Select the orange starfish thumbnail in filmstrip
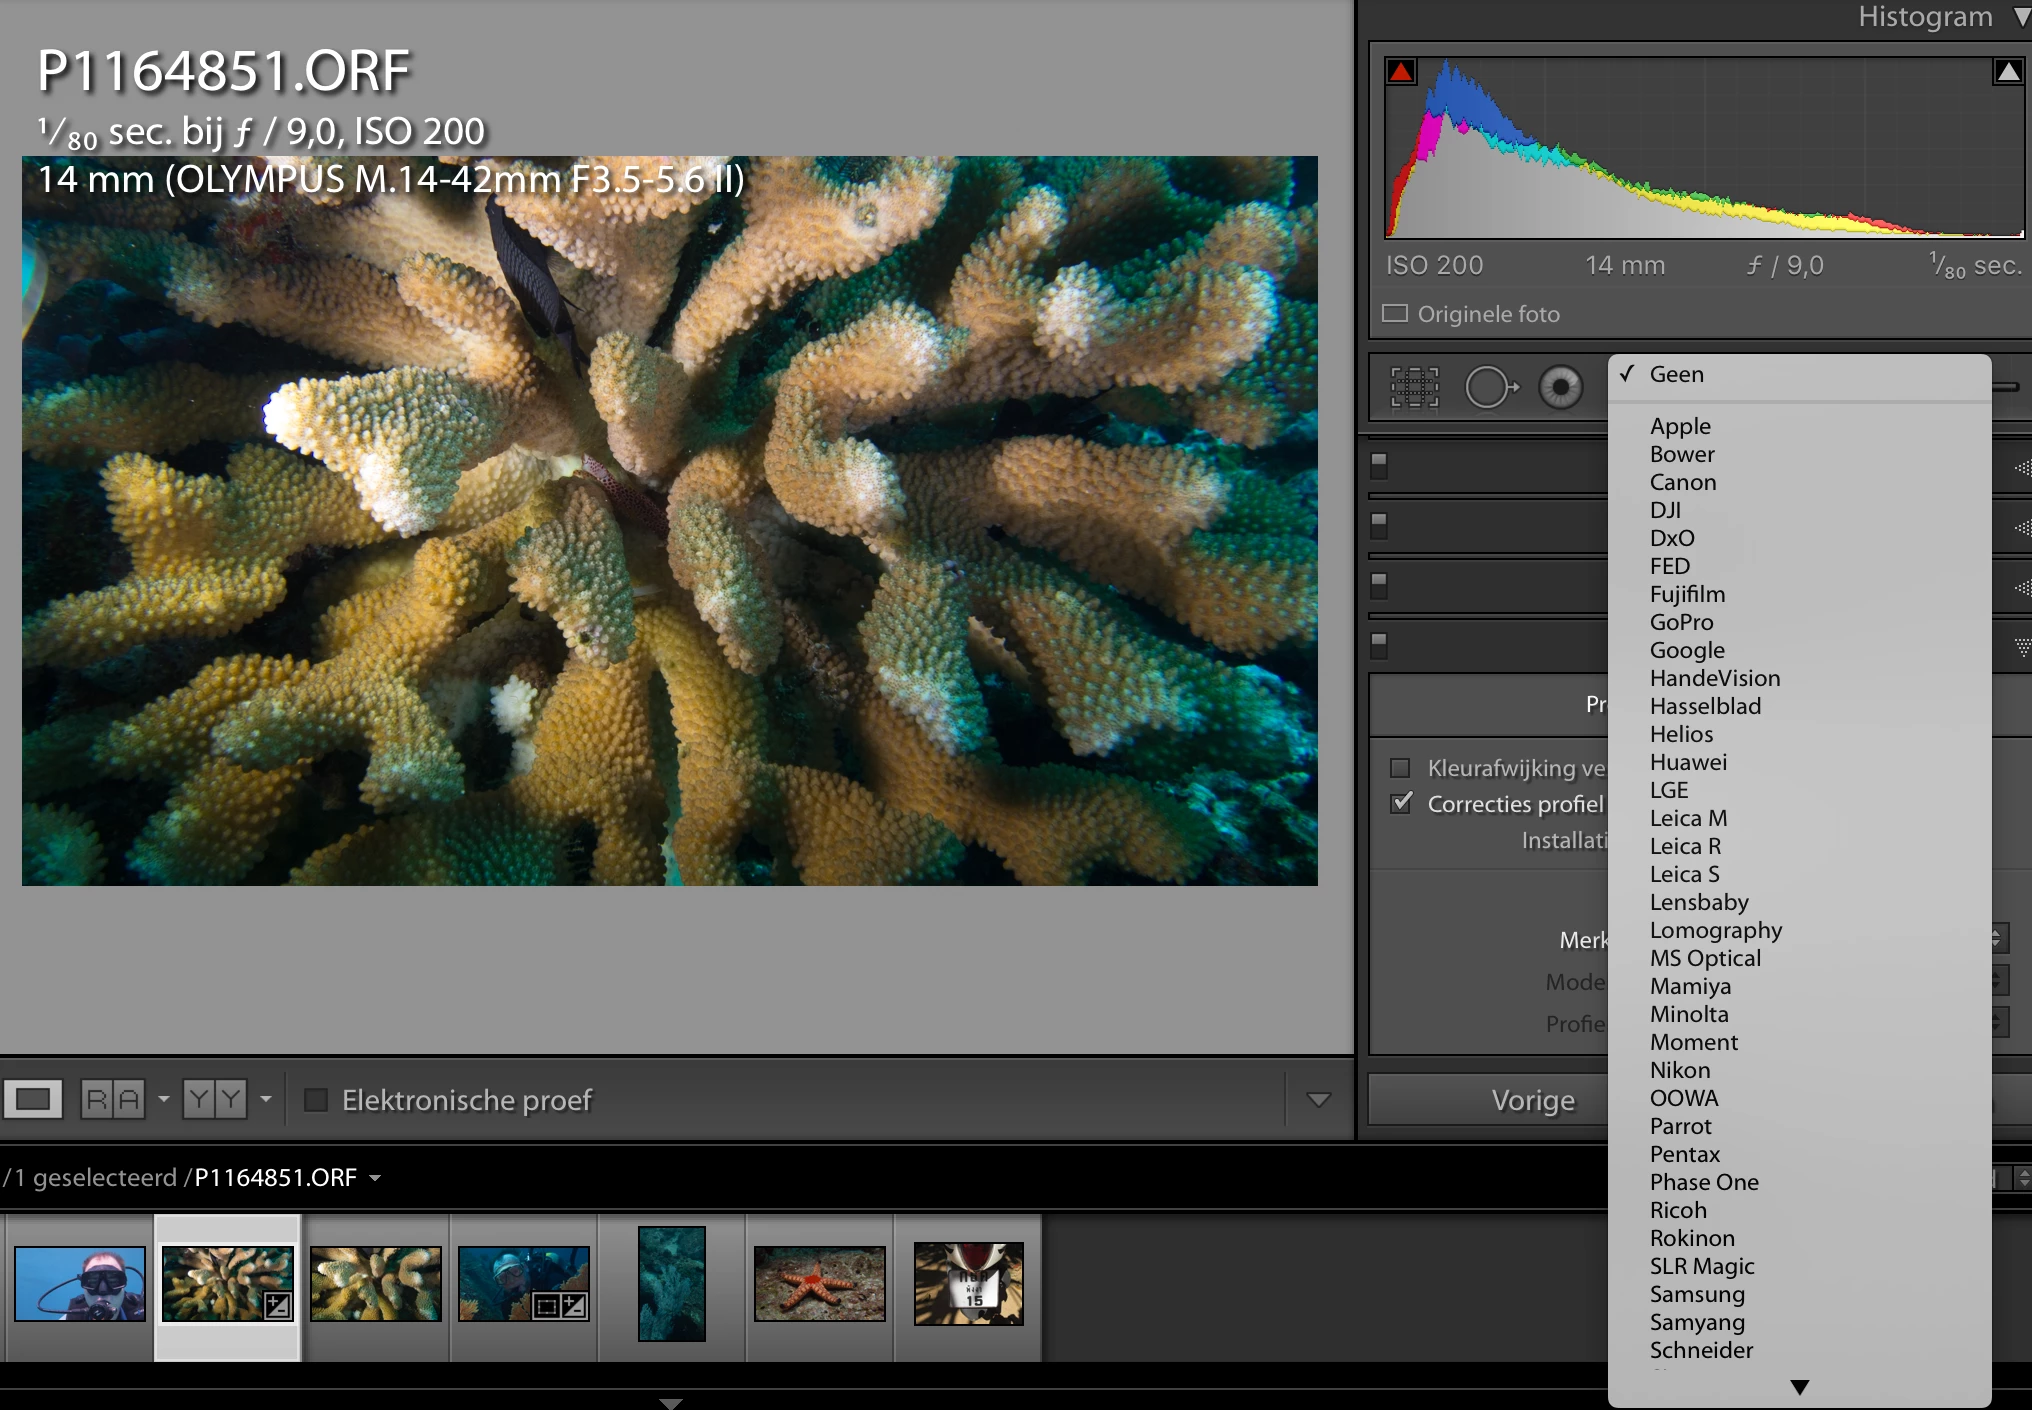 click(819, 1284)
